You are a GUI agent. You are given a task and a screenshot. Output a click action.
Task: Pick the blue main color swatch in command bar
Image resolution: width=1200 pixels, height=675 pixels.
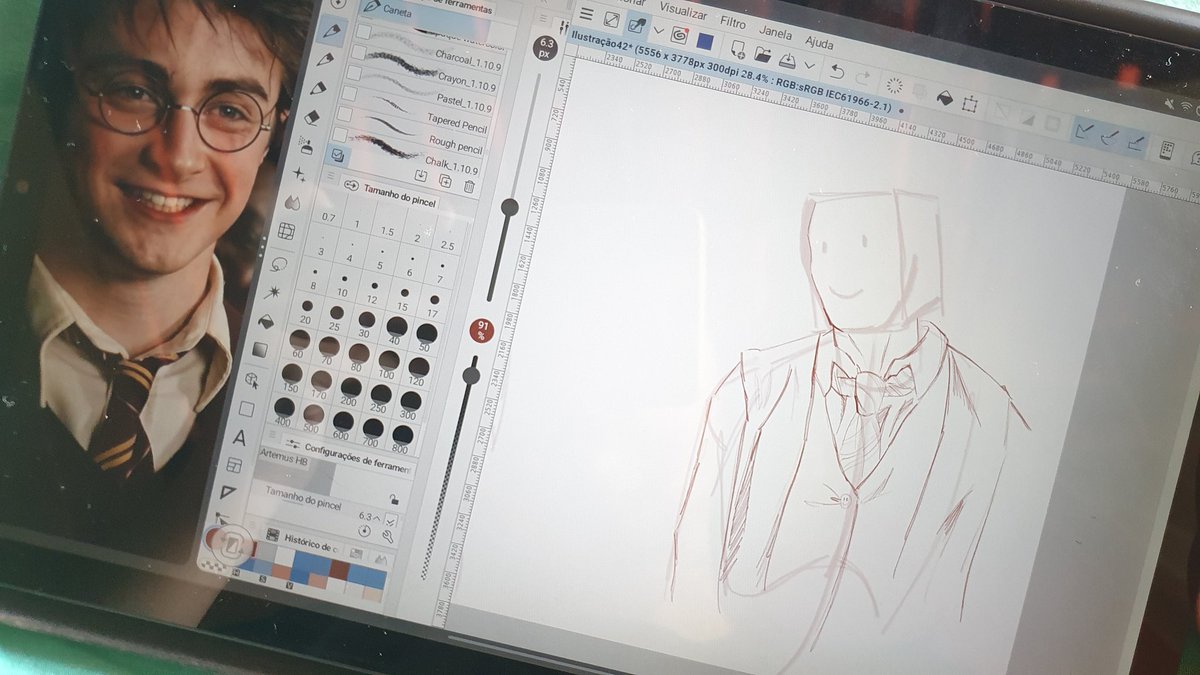pyautogui.click(x=705, y=41)
